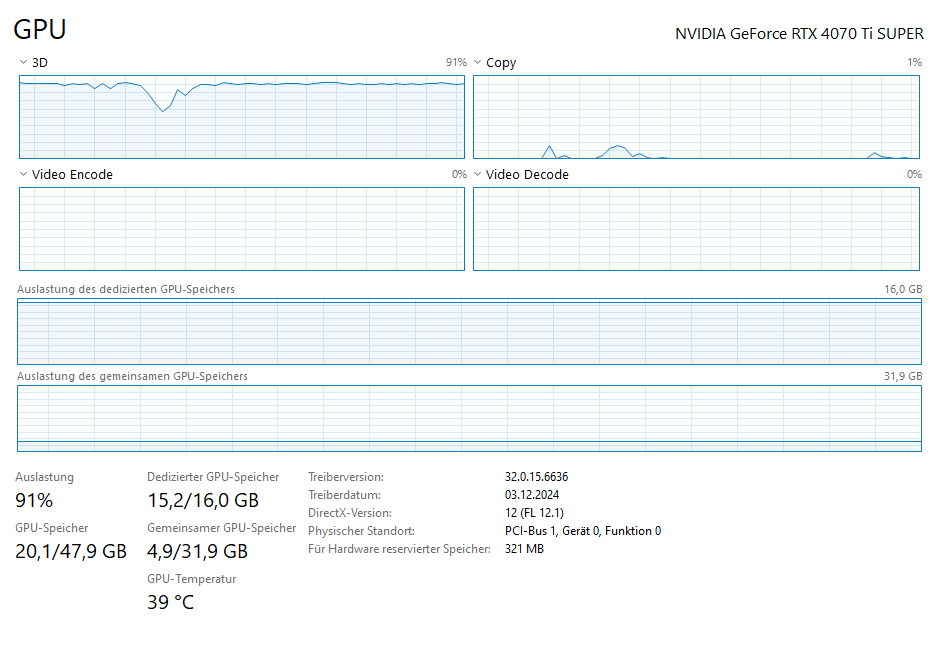Image resolution: width=937 pixels, height=645 pixels.
Task: Click the 39 °C GPU temperature value
Action: tap(170, 602)
